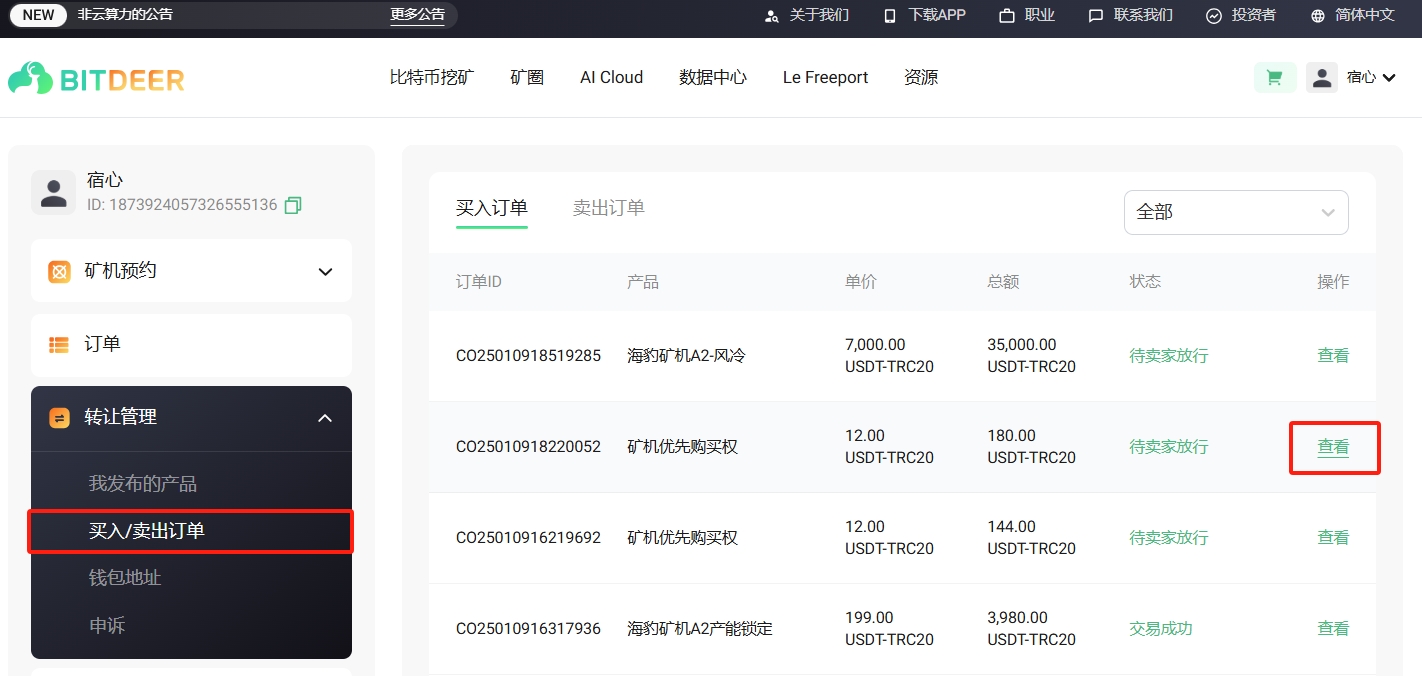Viewport: 1422px width, 676px height.
Task: Copy the user ID with copy icon
Action: point(293,205)
